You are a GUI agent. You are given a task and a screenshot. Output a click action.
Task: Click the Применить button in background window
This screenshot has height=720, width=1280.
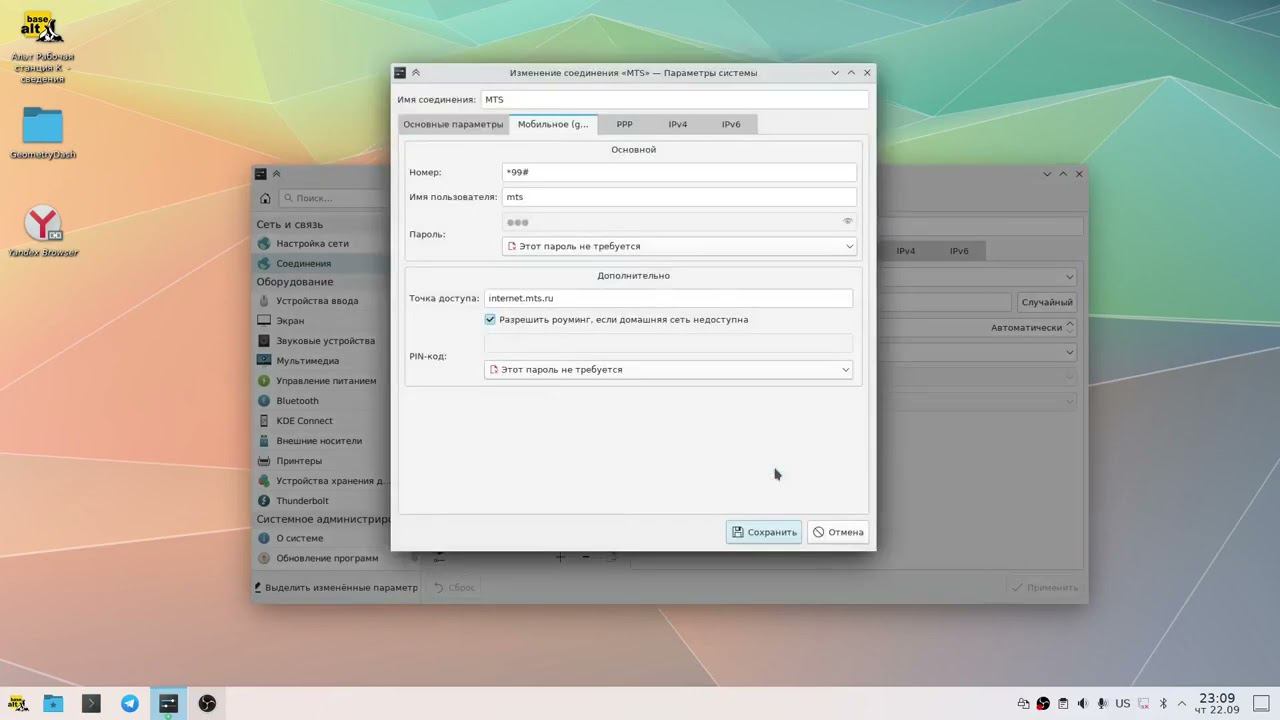pos(1044,587)
